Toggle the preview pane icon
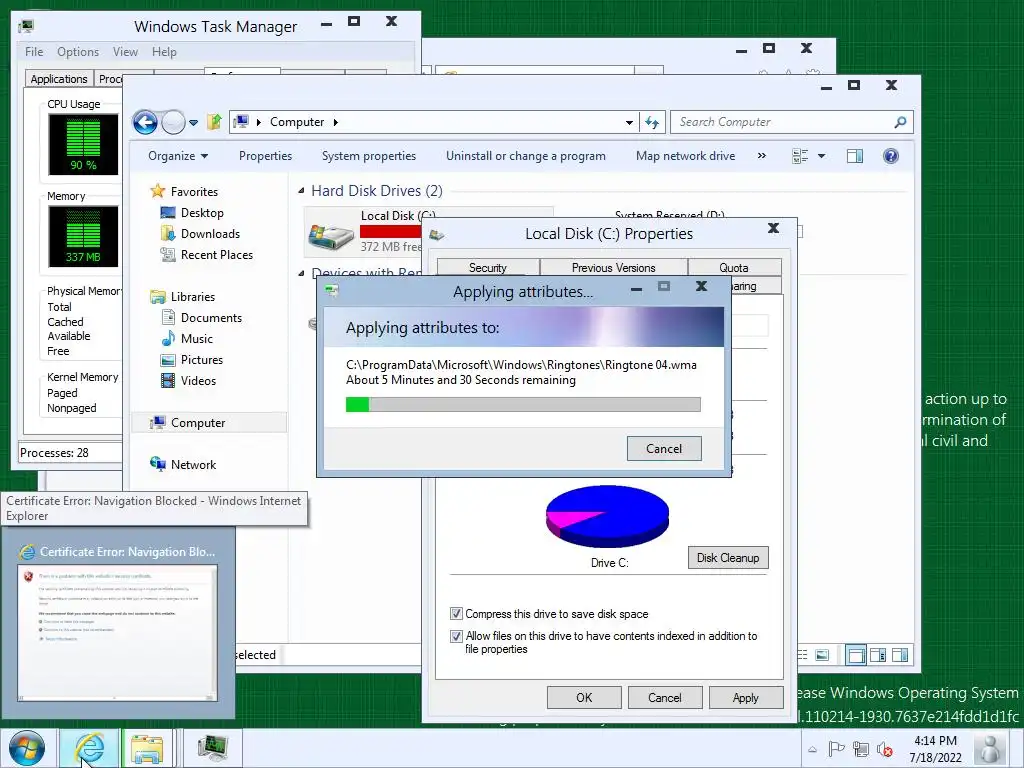This screenshot has width=1024, height=768. [x=855, y=156]
